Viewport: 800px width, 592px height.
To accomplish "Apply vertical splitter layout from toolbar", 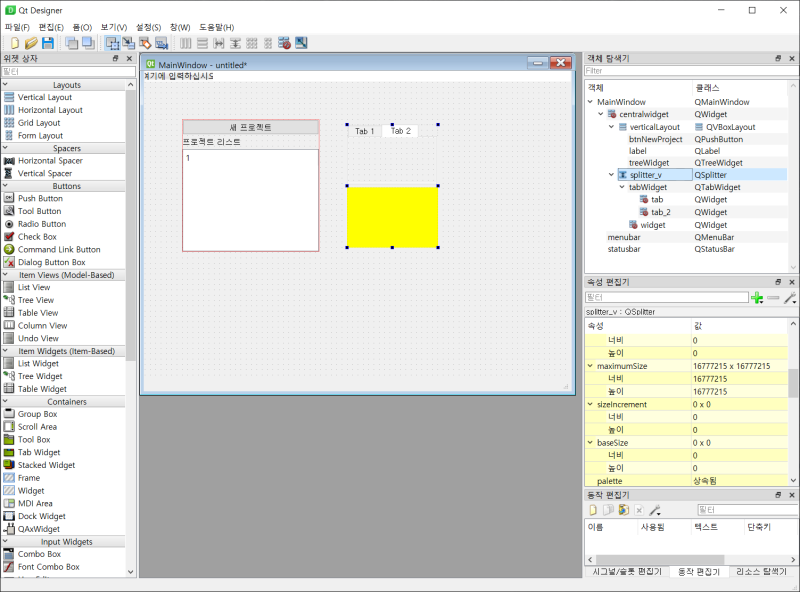I will [x=235, y=43].
